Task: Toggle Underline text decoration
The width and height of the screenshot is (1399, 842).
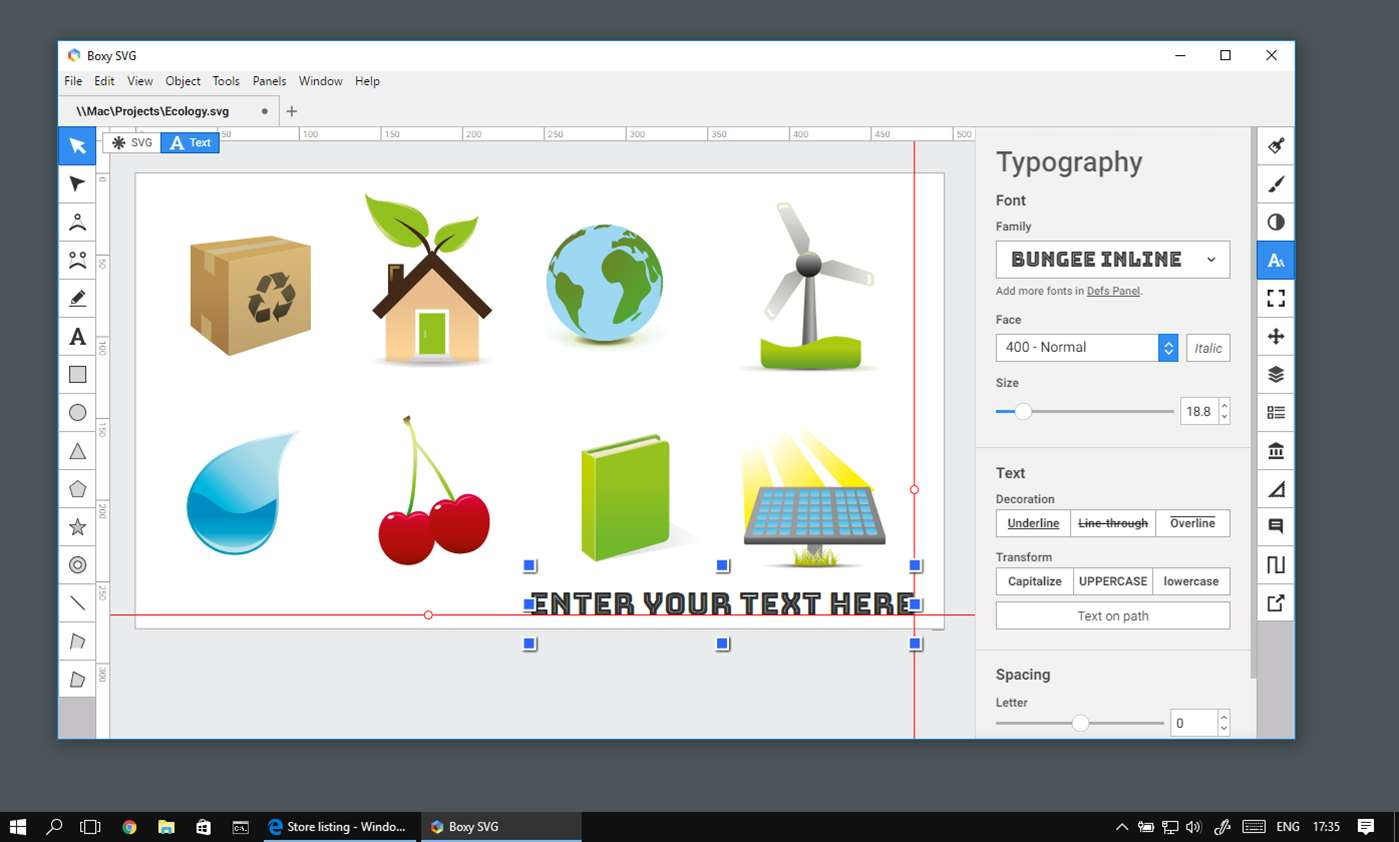Action: [1033, 523]
